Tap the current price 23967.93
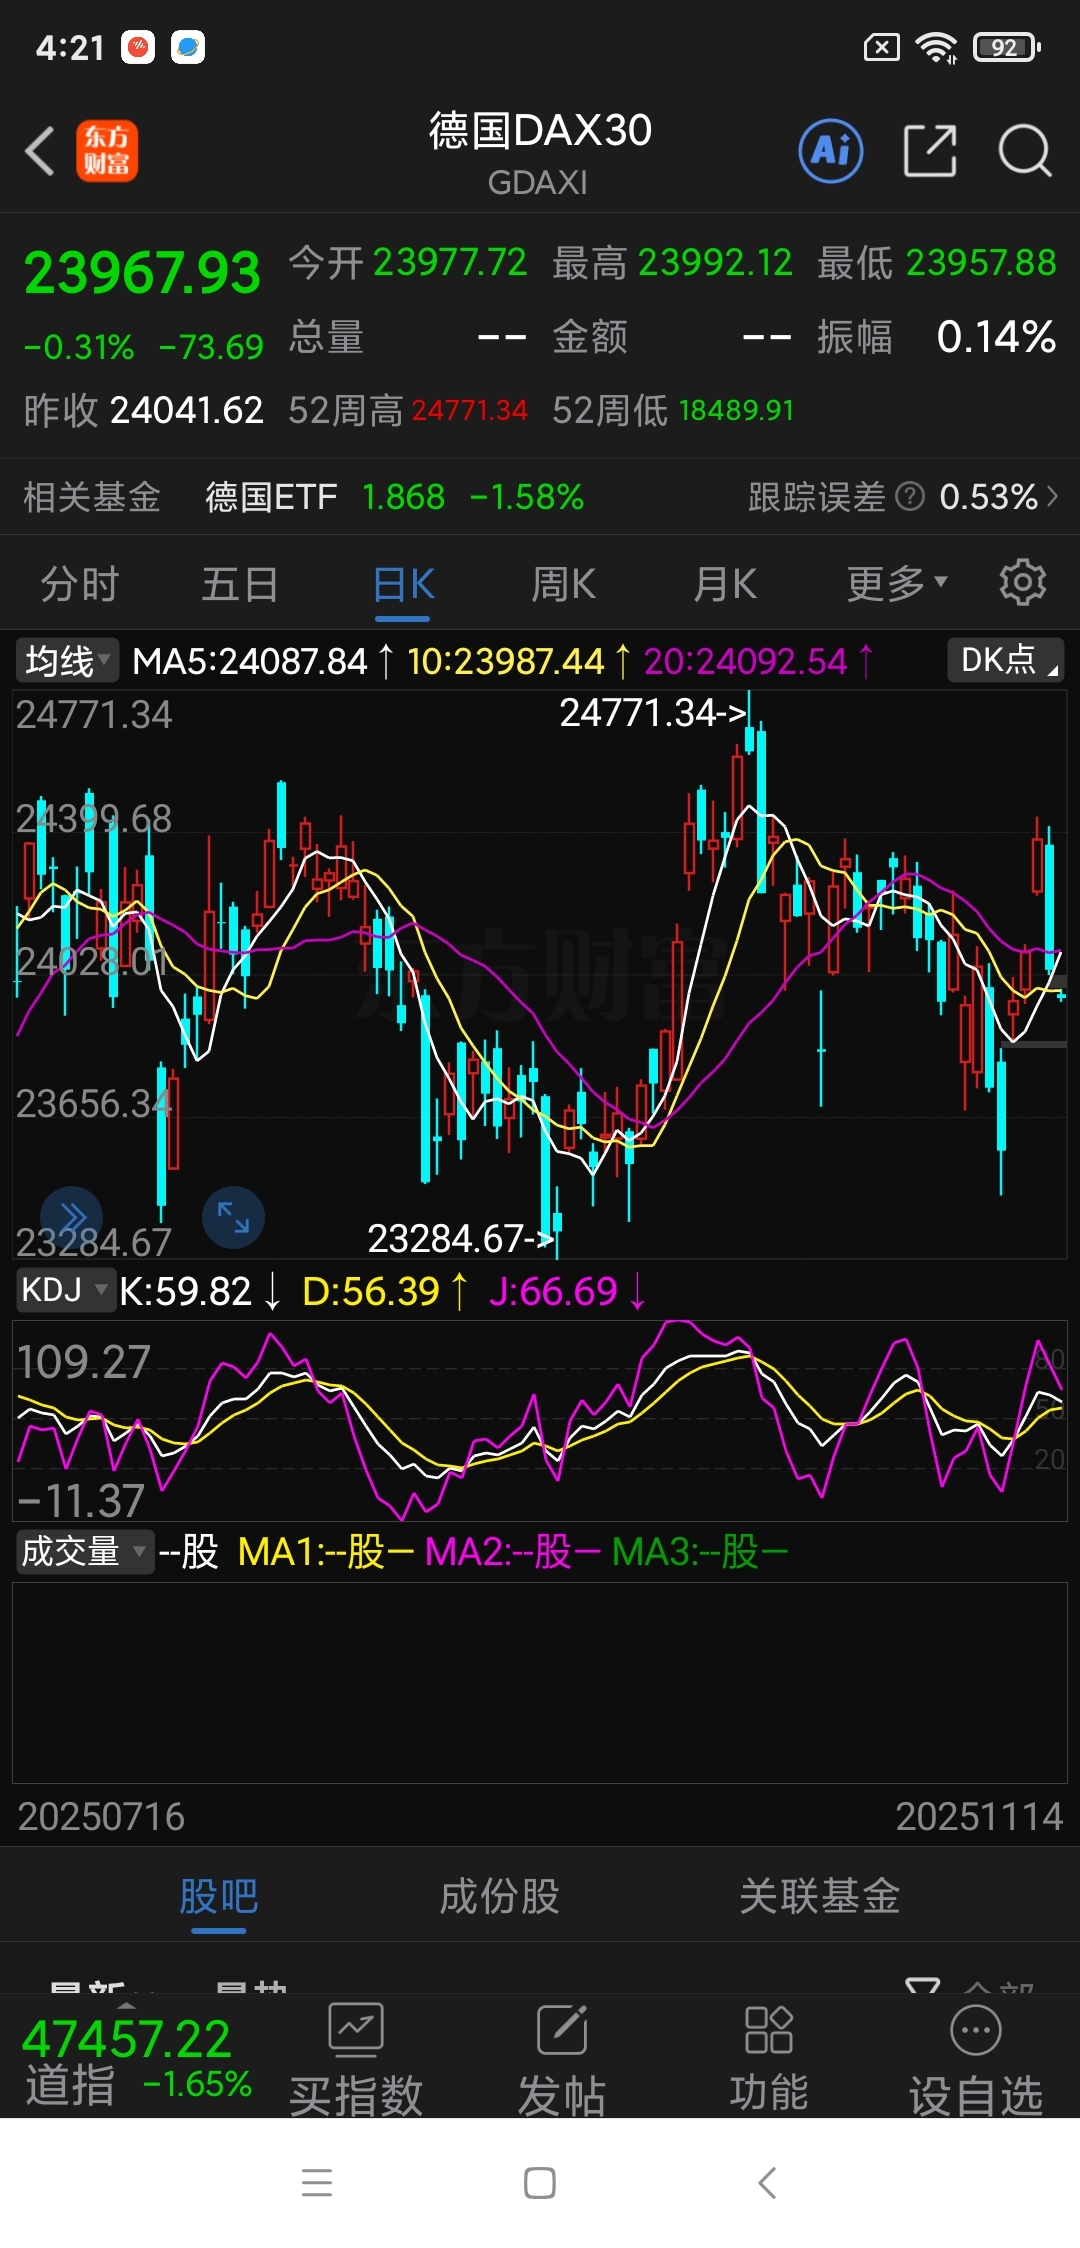 point(142,272)
